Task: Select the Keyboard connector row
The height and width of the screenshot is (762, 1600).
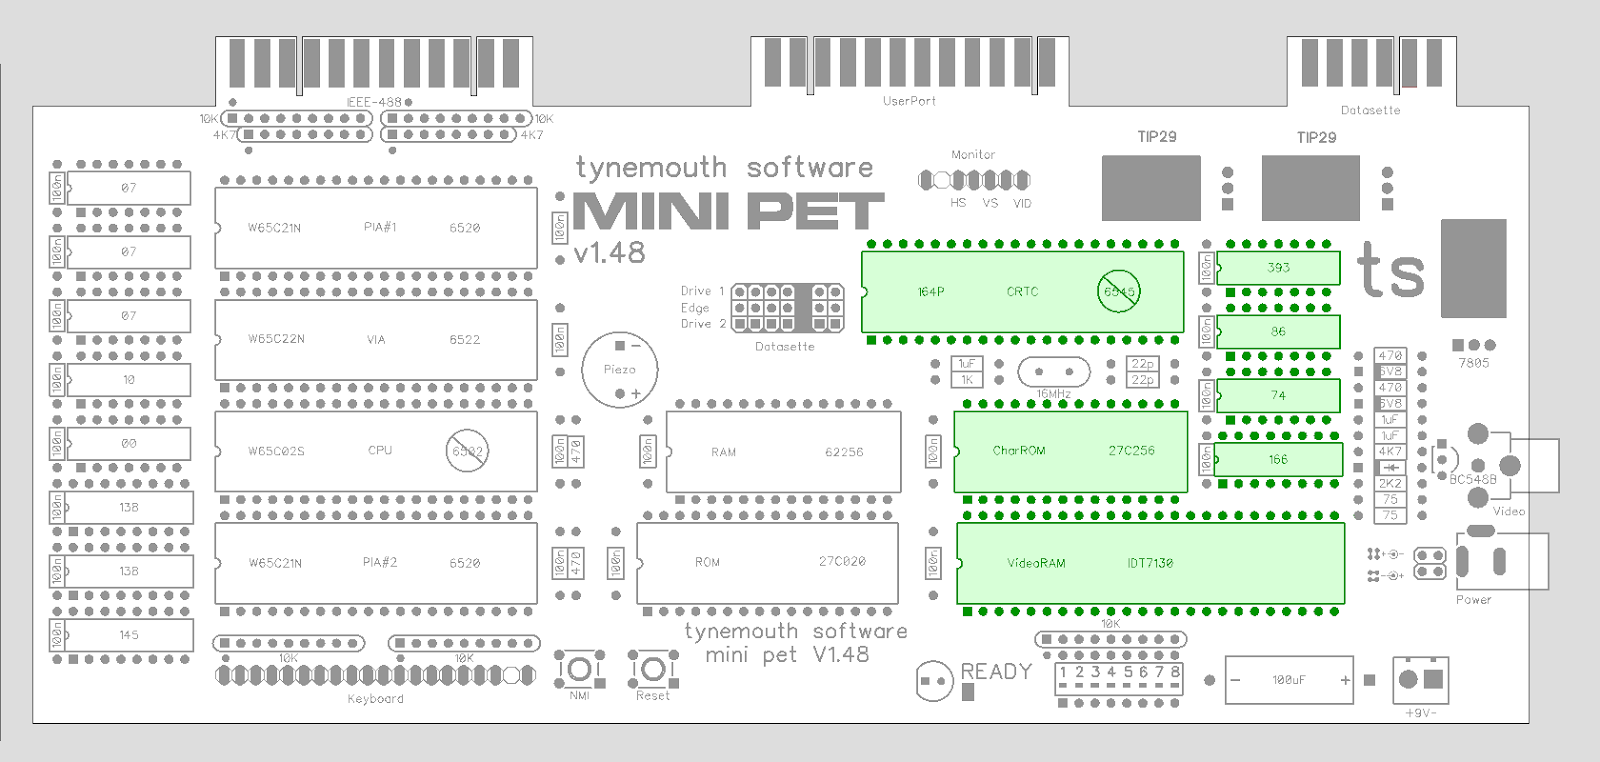Action: click(x=375, y=676)
